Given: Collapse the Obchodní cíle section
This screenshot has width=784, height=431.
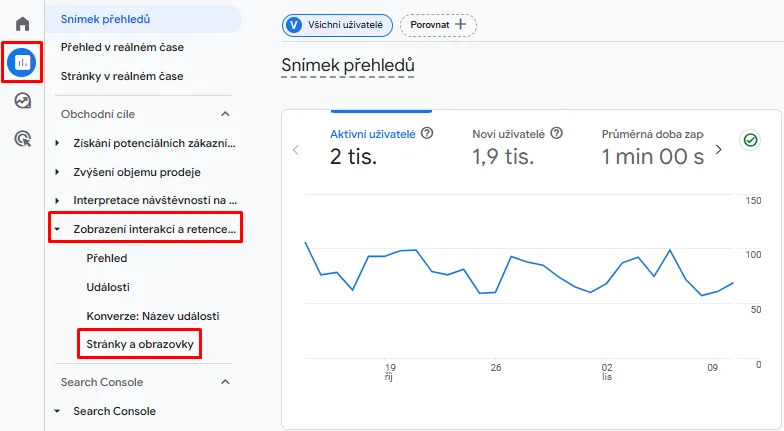Looking at the screenshot, I should 226,114.
